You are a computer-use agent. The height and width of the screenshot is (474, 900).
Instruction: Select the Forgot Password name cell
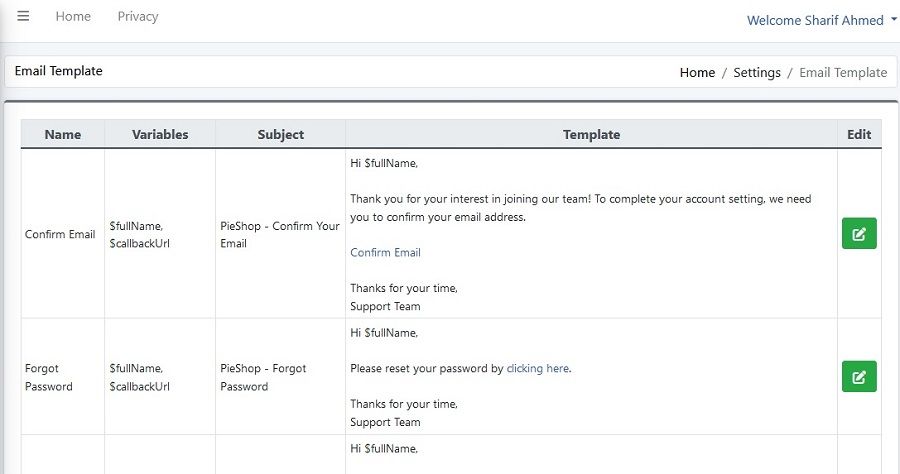click(x=49, y=377)
